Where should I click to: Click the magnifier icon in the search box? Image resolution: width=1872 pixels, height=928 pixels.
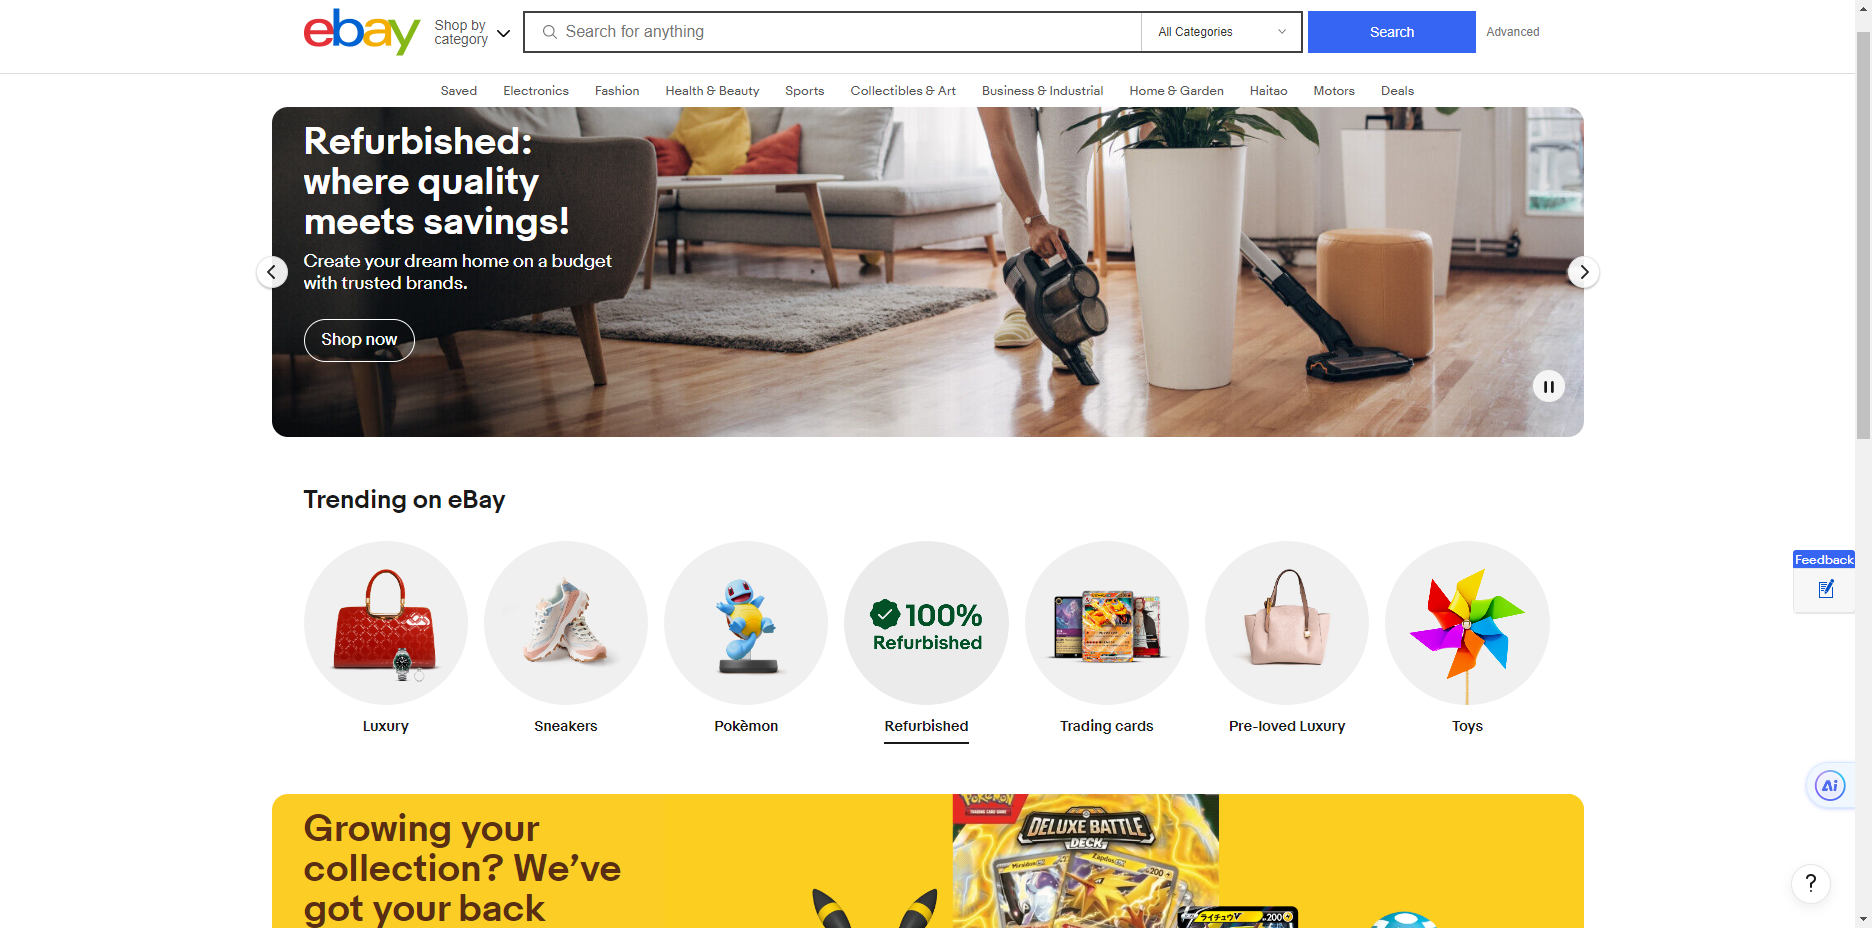coord(550,32)
